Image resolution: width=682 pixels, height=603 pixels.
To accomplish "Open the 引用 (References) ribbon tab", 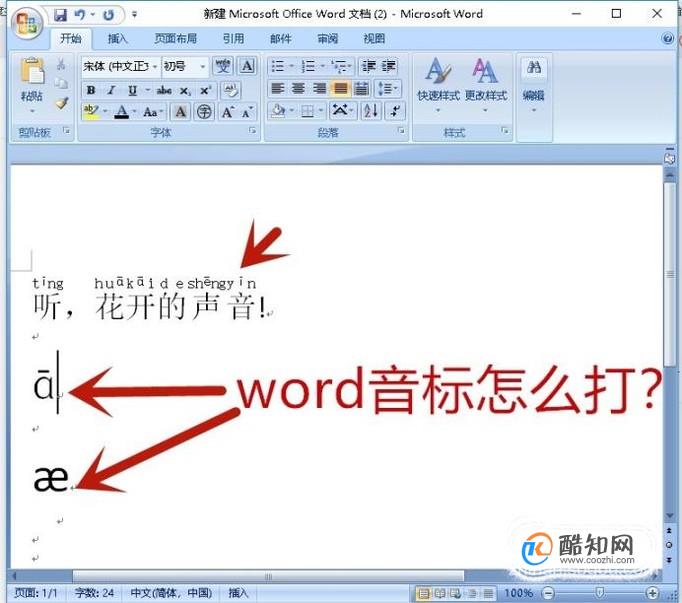I will click(234, 39).
